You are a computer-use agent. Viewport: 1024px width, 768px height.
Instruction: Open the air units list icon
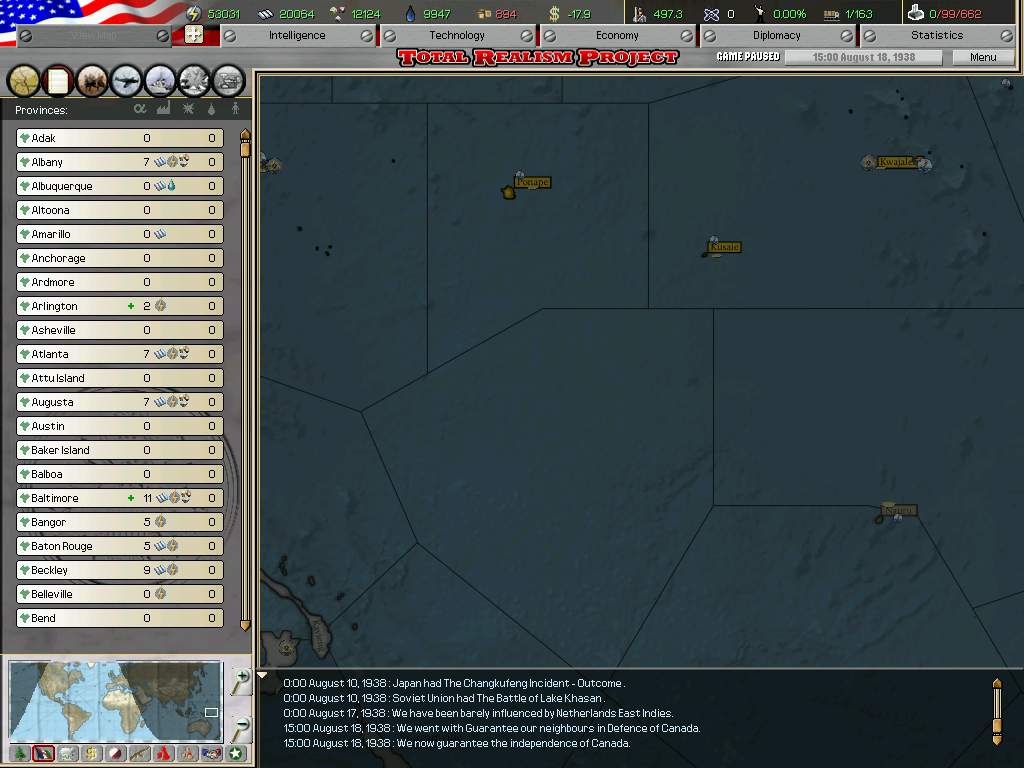click(127, 79)
